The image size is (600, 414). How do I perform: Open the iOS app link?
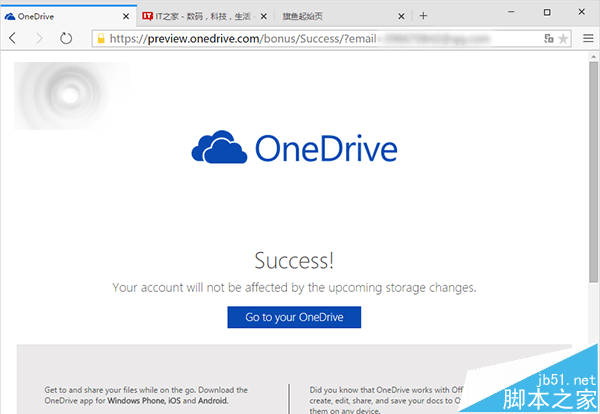174,401
